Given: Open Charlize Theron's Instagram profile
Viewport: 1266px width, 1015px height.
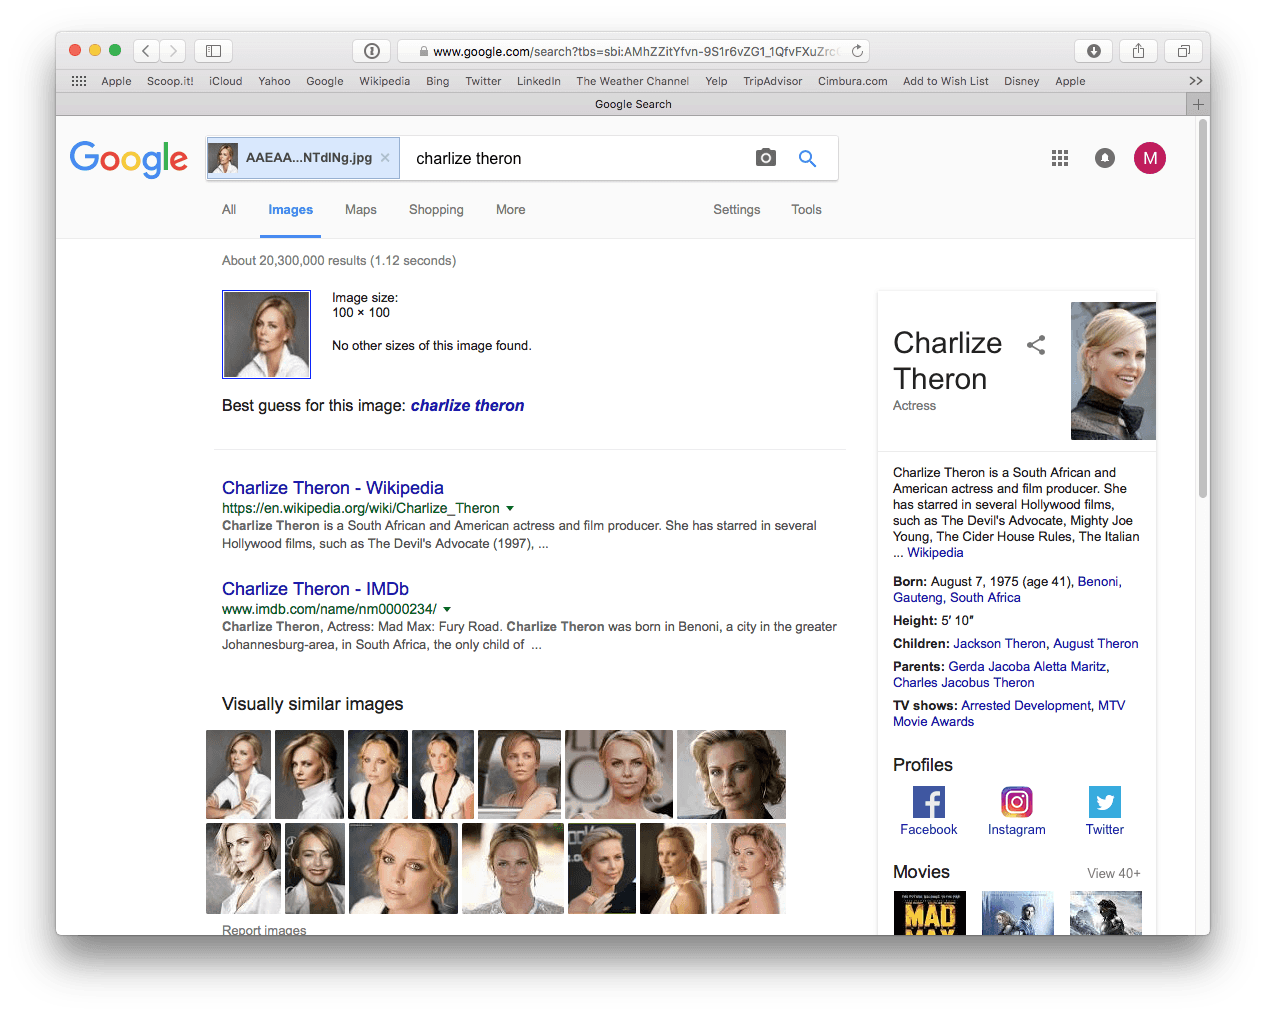Looking at the screenshot, I should [1016, 802].
